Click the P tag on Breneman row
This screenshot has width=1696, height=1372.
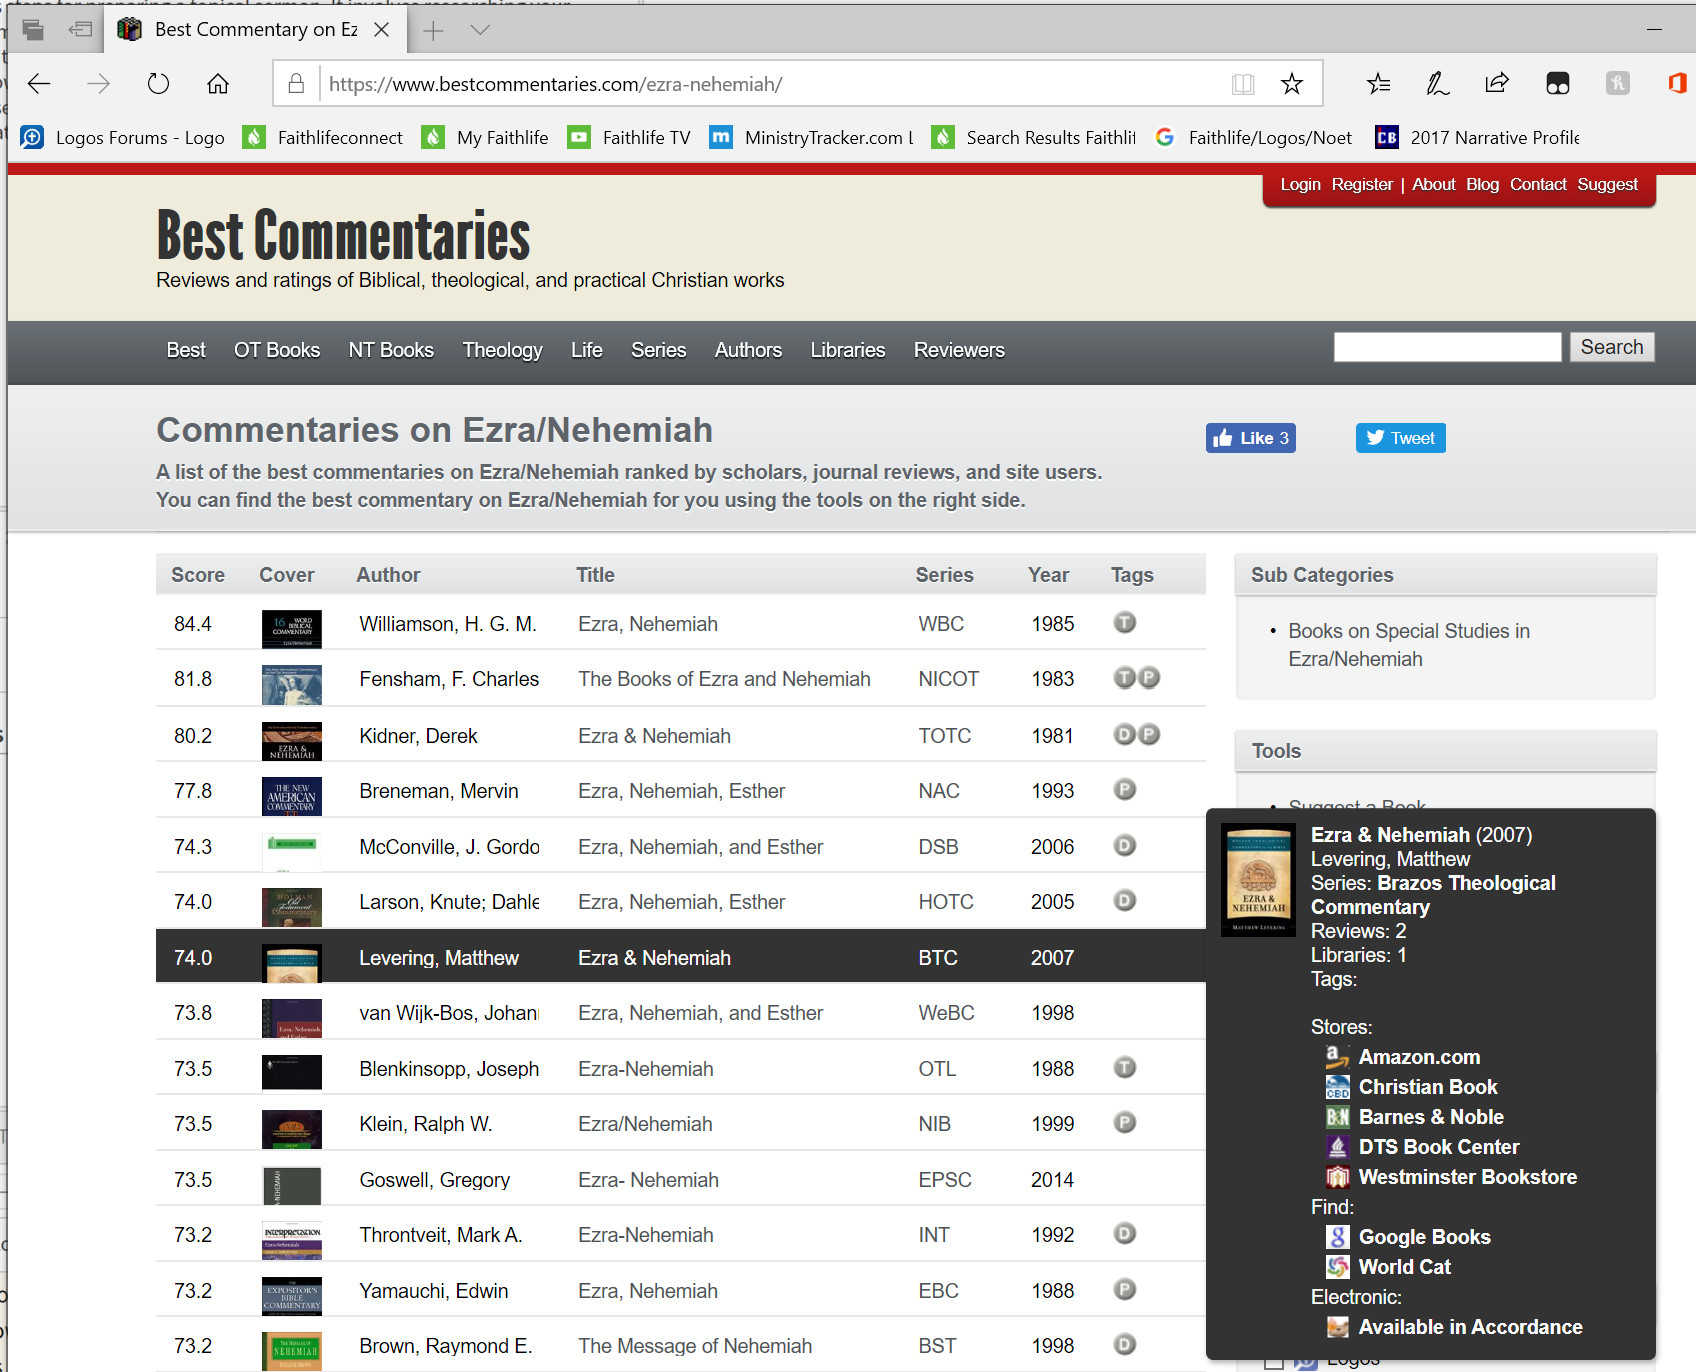(1125, 790)
